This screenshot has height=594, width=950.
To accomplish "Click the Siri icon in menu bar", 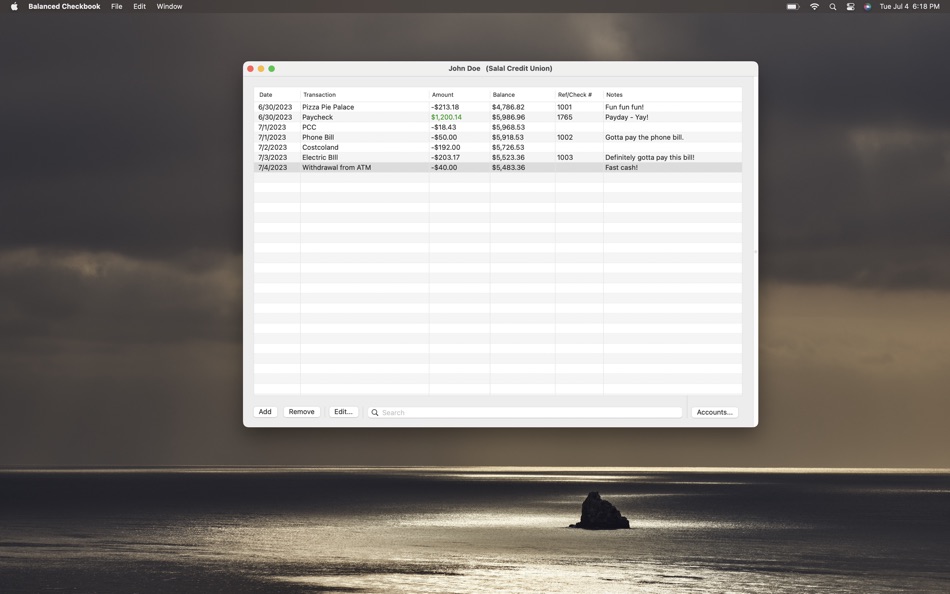I will pos(867,6).
